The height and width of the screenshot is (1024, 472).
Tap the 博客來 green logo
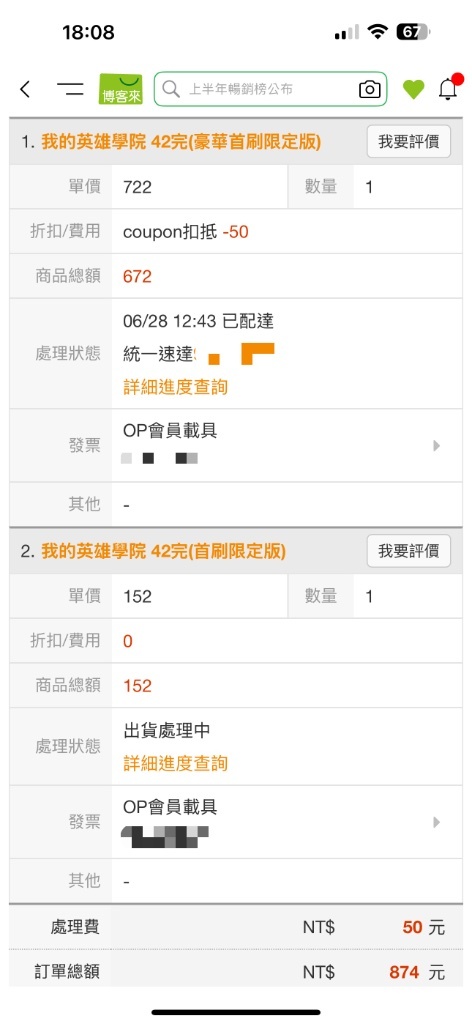(121, 89)
